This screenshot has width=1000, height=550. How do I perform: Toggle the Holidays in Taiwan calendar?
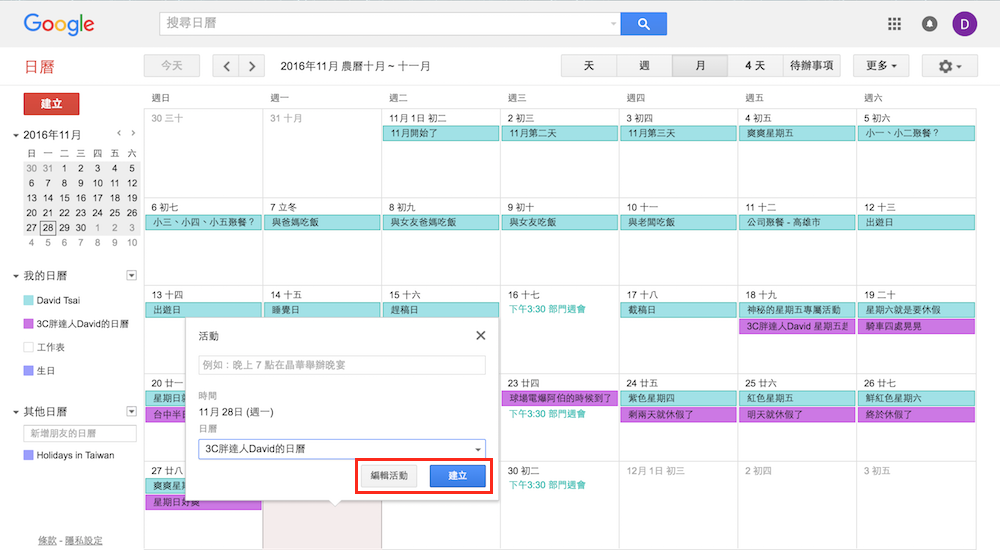[28, 455]
